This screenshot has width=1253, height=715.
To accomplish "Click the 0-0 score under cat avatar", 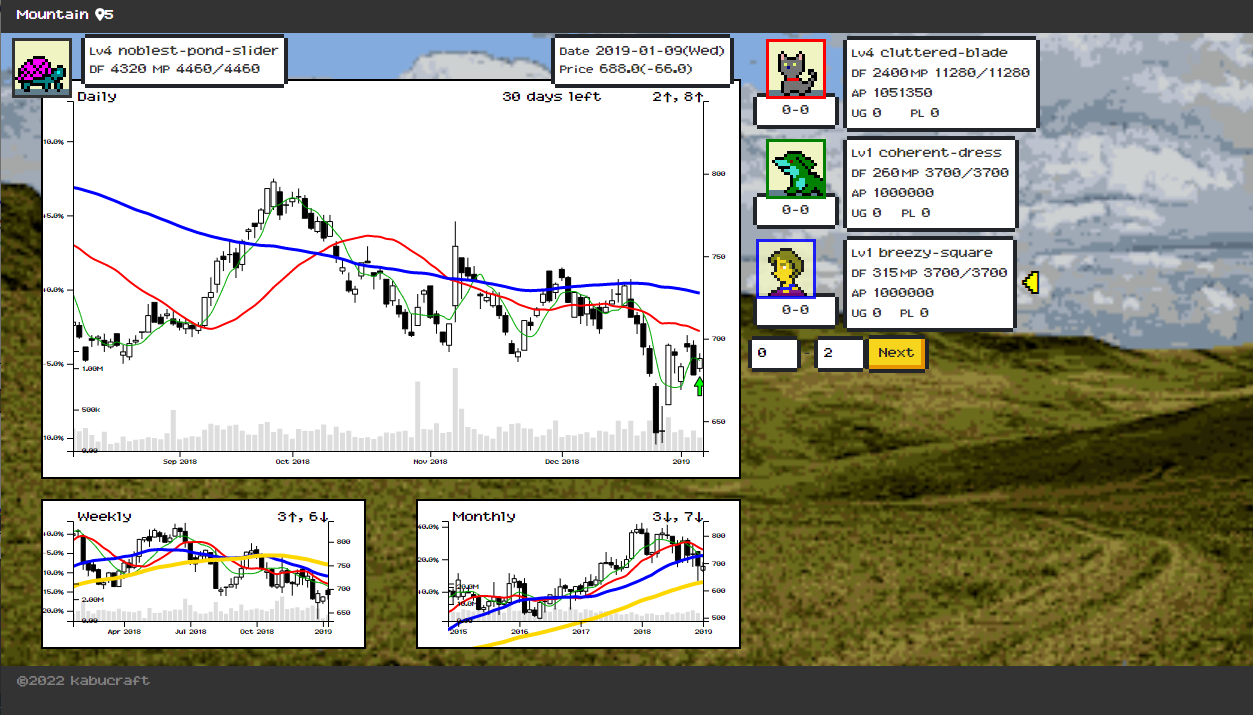I will pyautogui.click(x=795, y=110).
